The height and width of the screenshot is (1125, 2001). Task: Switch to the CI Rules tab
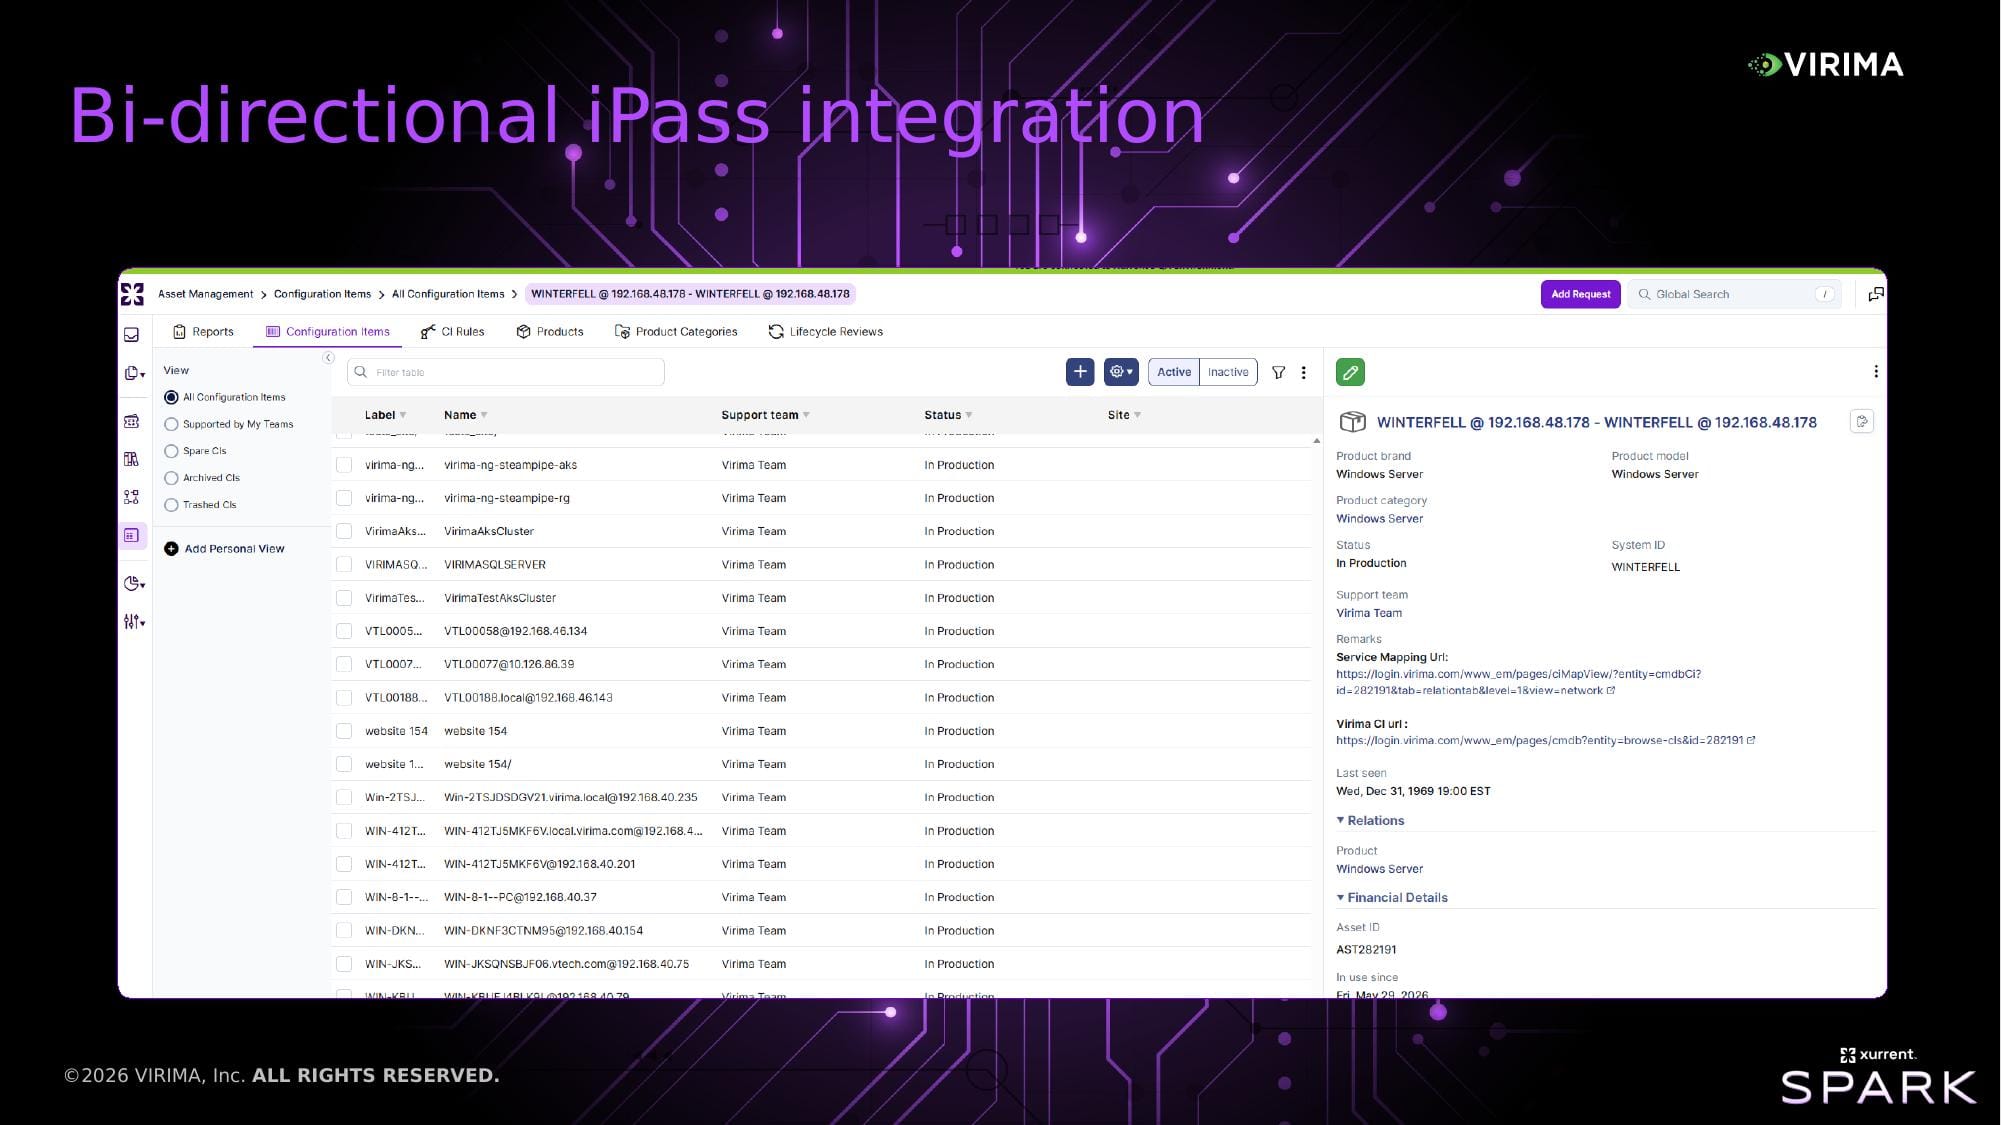(453, 332)
